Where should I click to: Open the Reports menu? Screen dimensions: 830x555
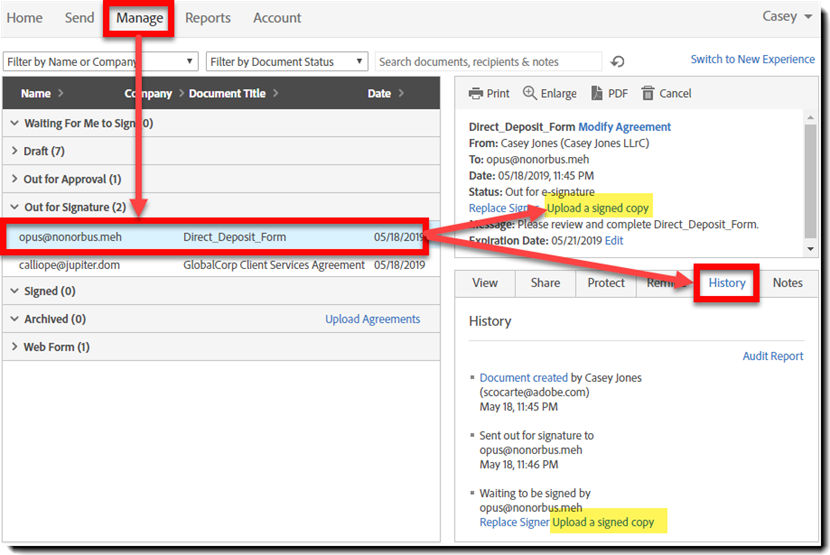click(208, 17)
